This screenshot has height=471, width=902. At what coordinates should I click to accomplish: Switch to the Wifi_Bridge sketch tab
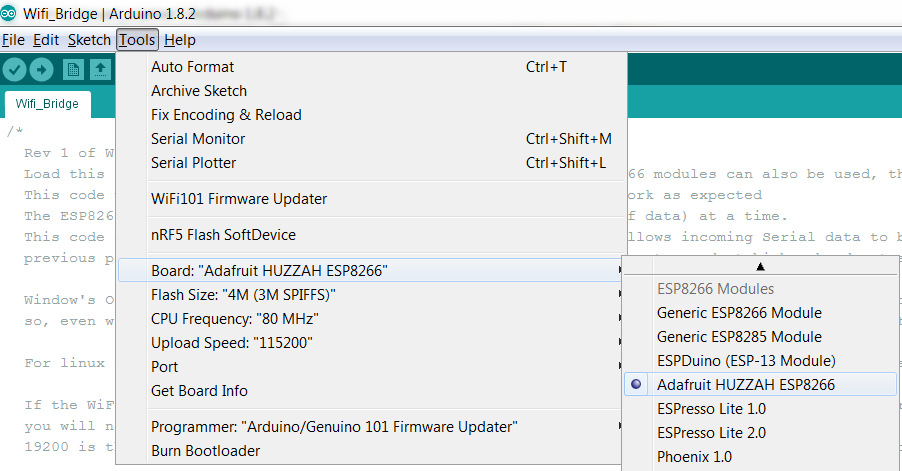coord(47,104)
